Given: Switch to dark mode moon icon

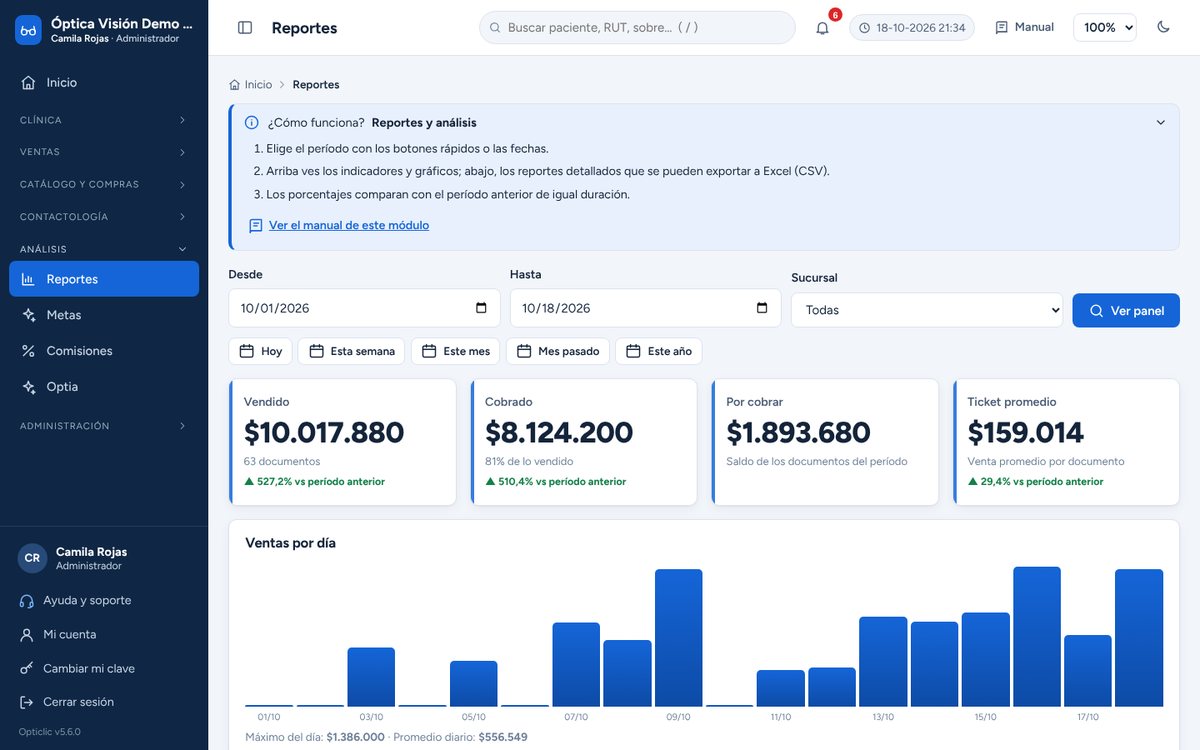Looking at the screenshot, I should (x=1163, y=28).
